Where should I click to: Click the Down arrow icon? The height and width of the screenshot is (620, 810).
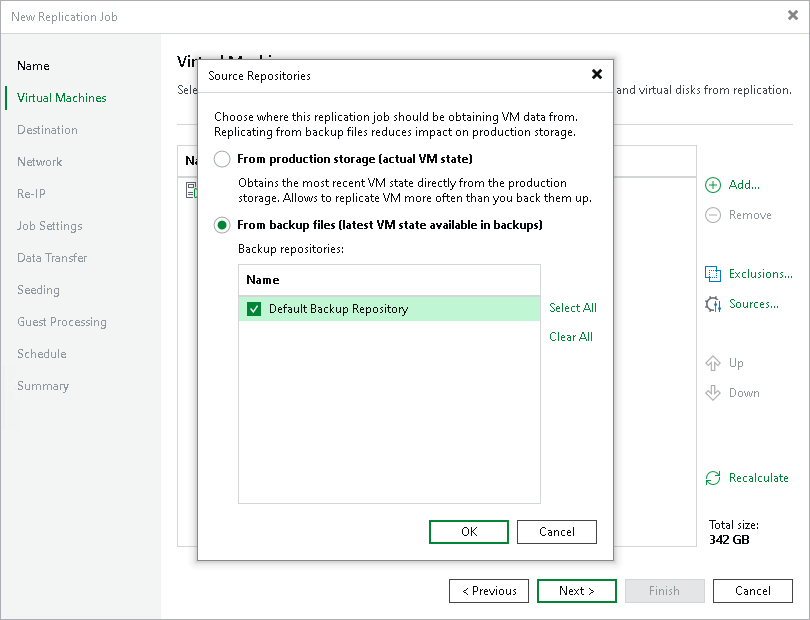[713, 393]
